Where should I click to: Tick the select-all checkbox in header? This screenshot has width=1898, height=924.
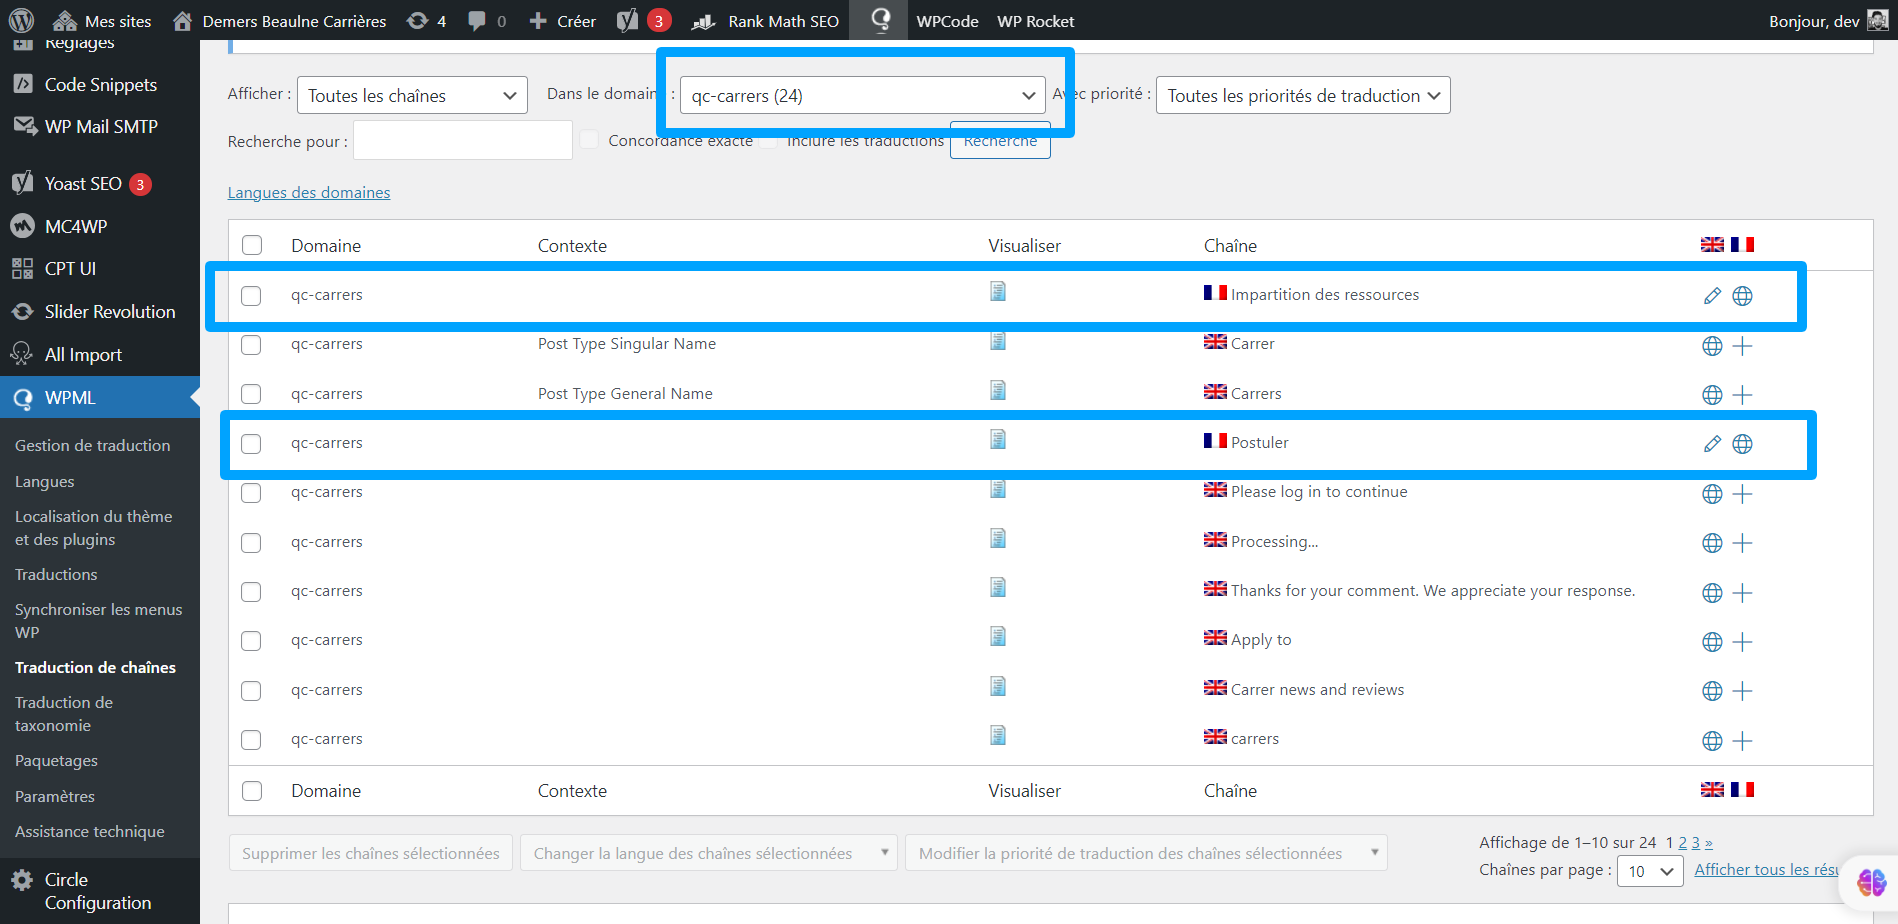[252, 245]
